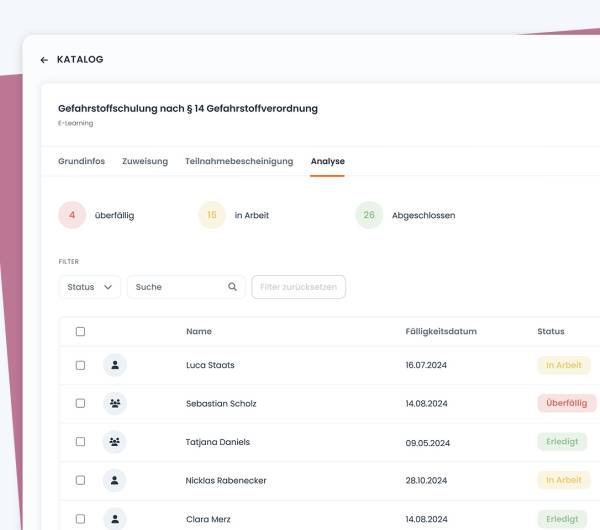Click the yellow in Arbeit count badge

(x=212, y=215)
